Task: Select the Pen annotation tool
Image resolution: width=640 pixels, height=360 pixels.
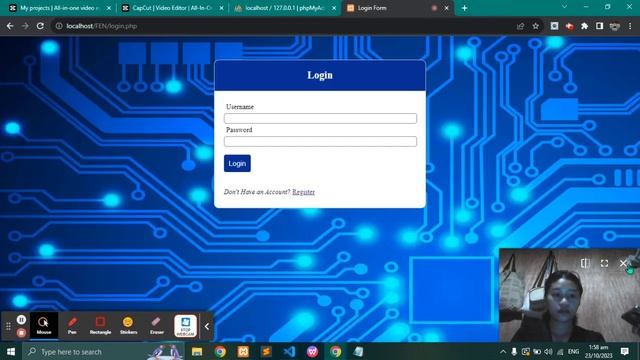Action: click(x=72, y=325)
